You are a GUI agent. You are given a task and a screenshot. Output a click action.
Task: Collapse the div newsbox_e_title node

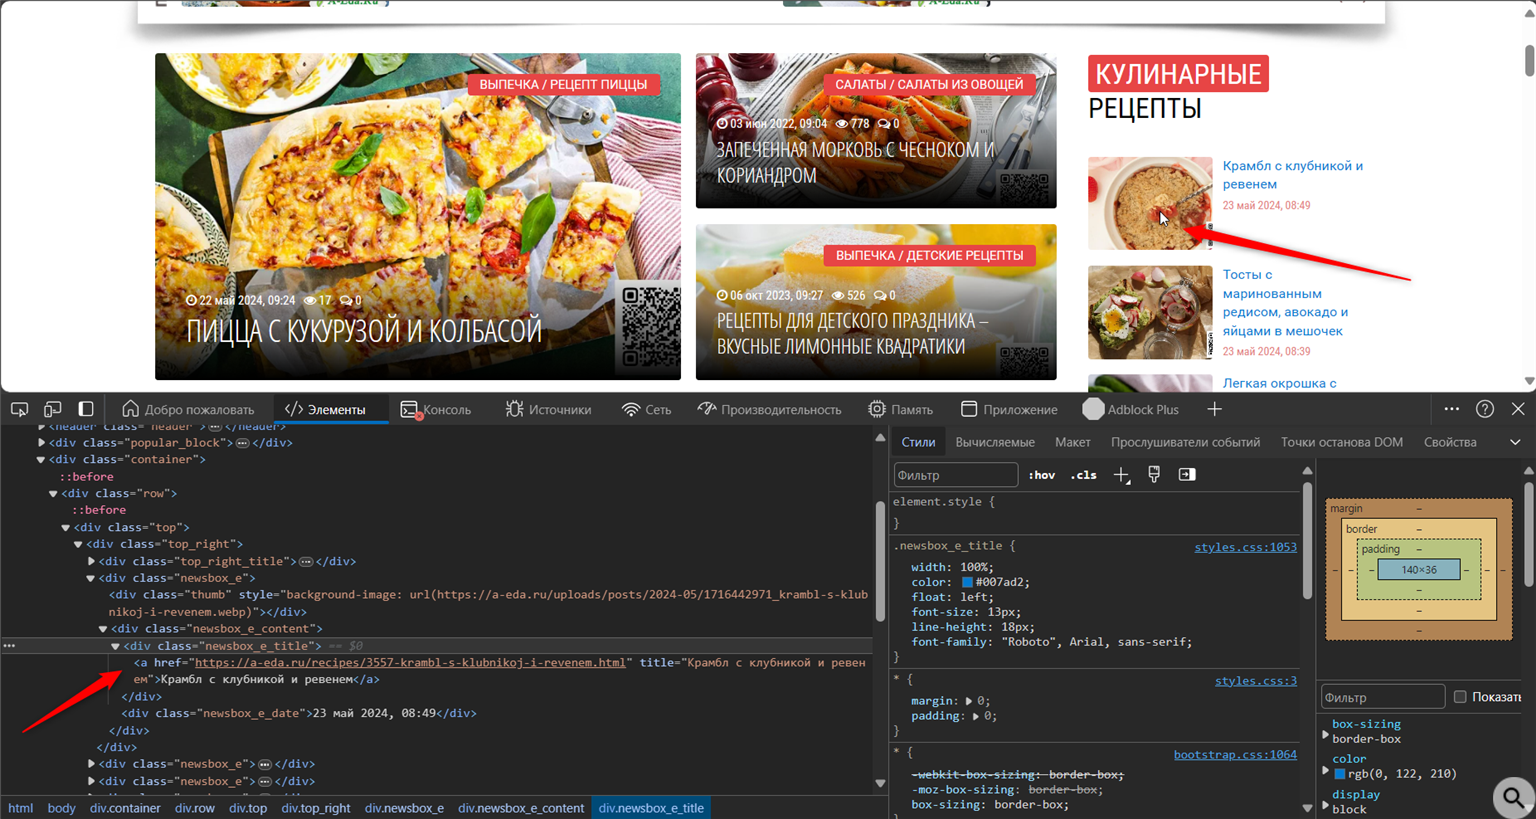[x=115, y=647]
